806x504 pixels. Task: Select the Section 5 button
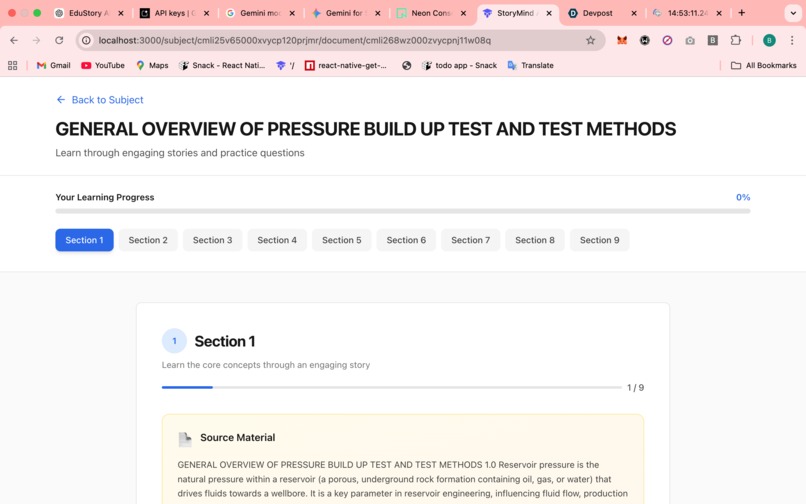[342, 240]
